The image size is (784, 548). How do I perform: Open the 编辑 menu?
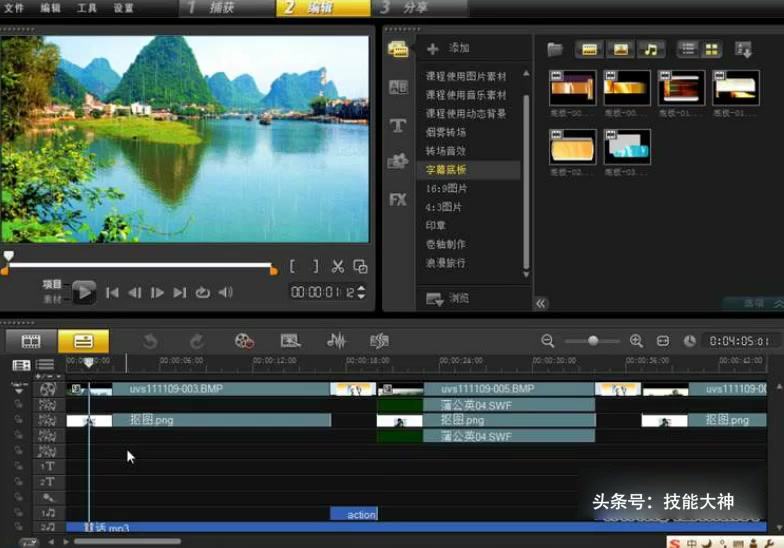(50, 8)
